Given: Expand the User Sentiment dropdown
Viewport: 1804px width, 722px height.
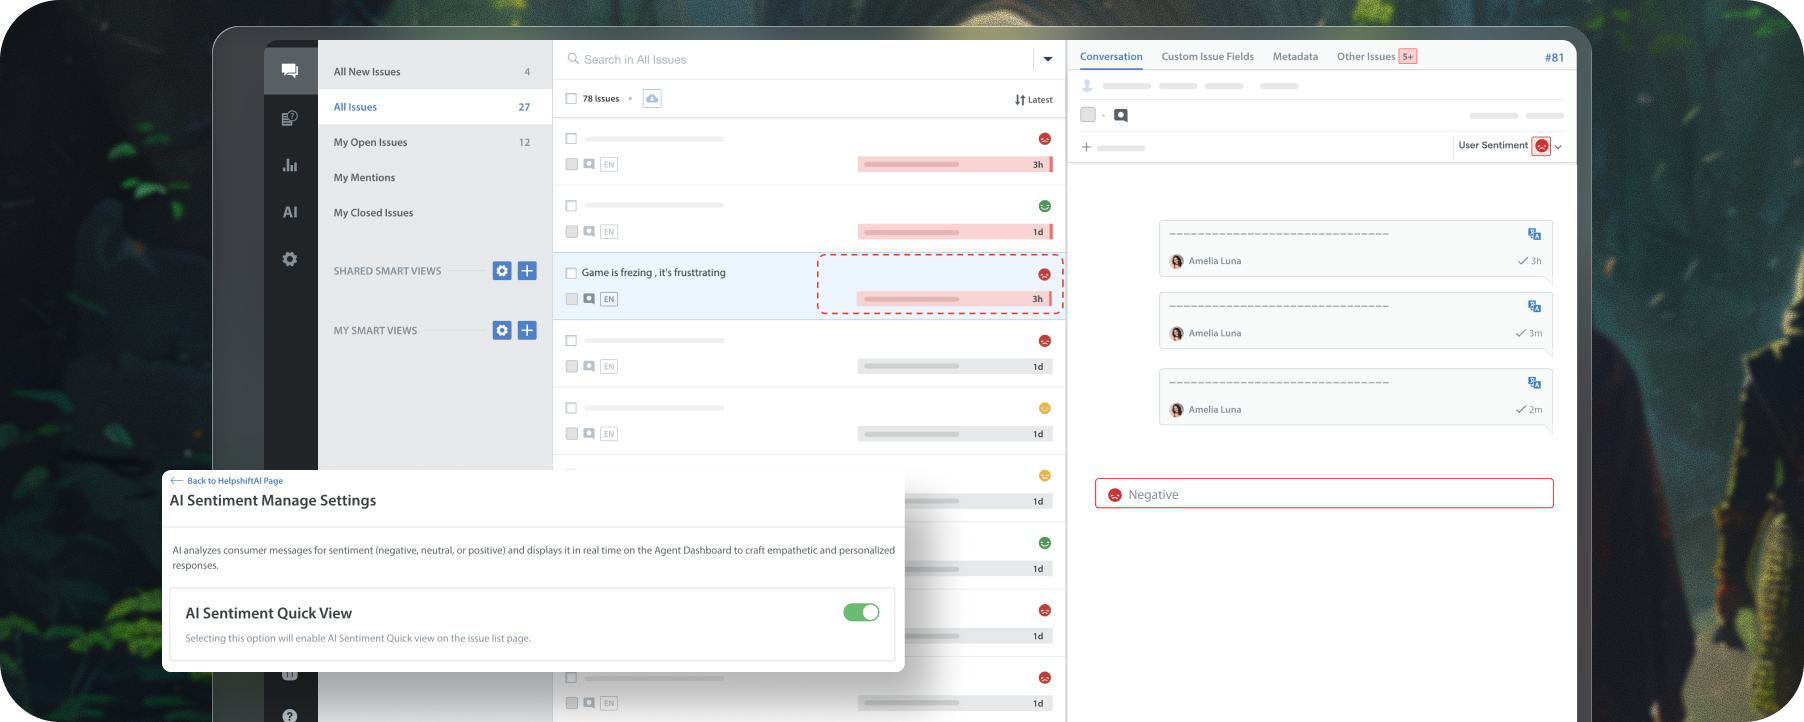Looking at the screenshot, I should point(1558,146).
